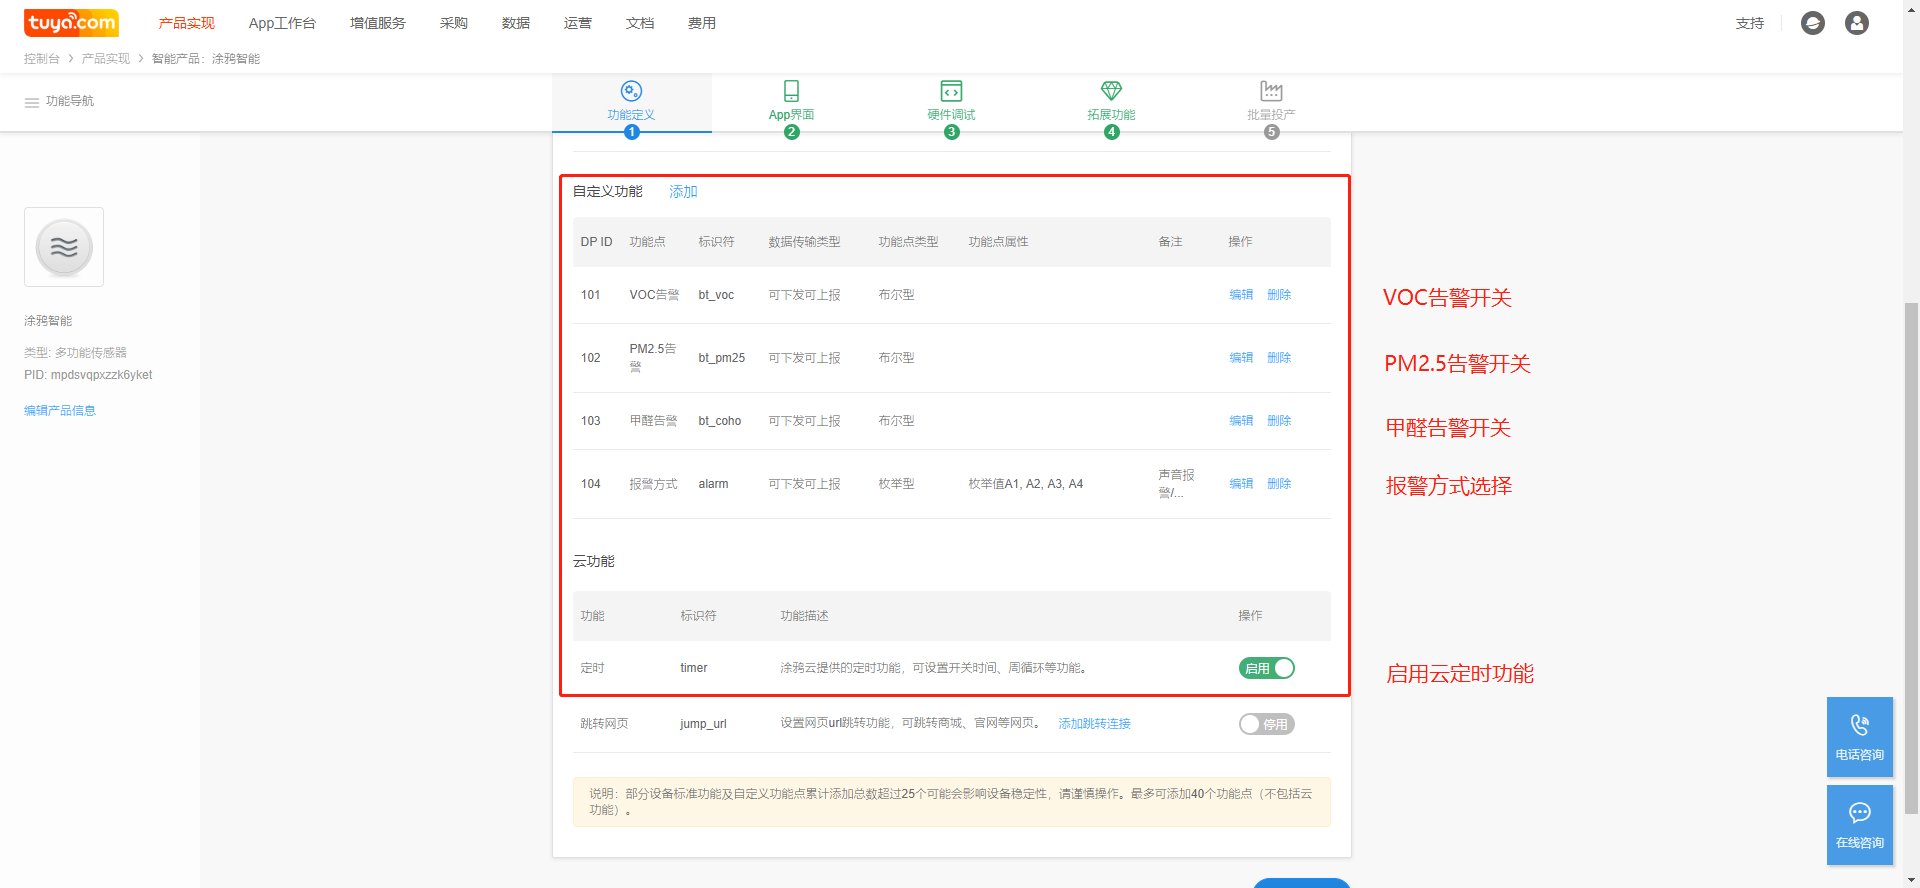This screenshot has width=1920, height=888.
Task: Click the 添加跳转连接 link
Action: (x=1094, y=724)
